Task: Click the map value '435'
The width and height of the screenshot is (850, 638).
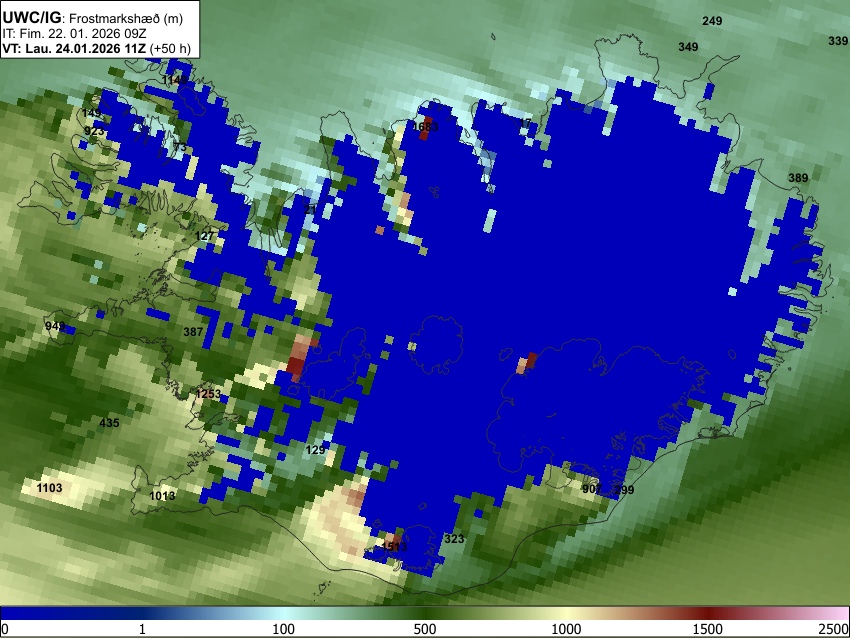Action: (x=109, y=423)
